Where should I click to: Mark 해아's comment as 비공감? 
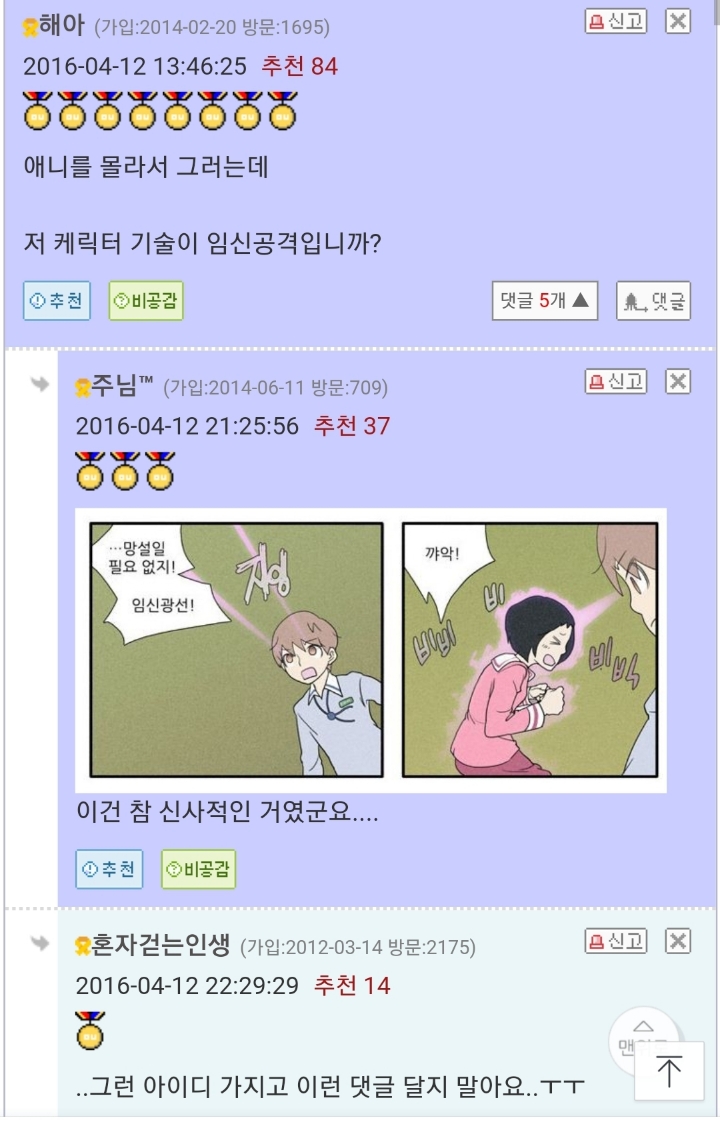[146, 301]
